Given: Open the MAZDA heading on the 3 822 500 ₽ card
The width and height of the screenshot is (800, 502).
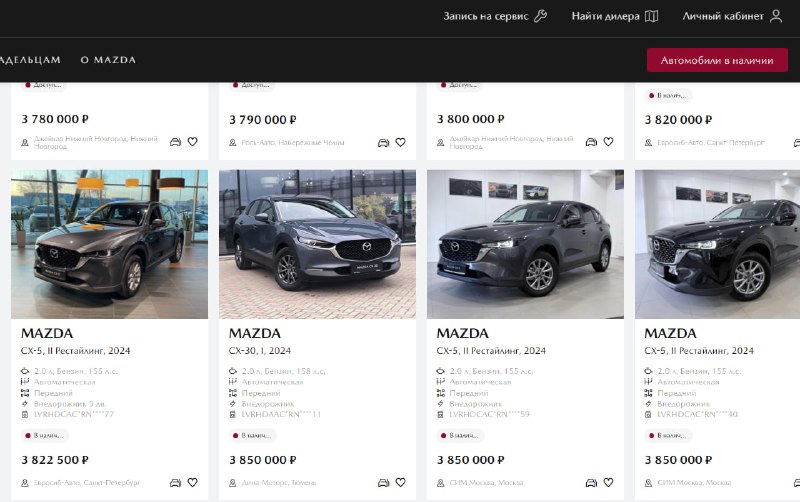Looking at the screenshot, I should (47, 333).
